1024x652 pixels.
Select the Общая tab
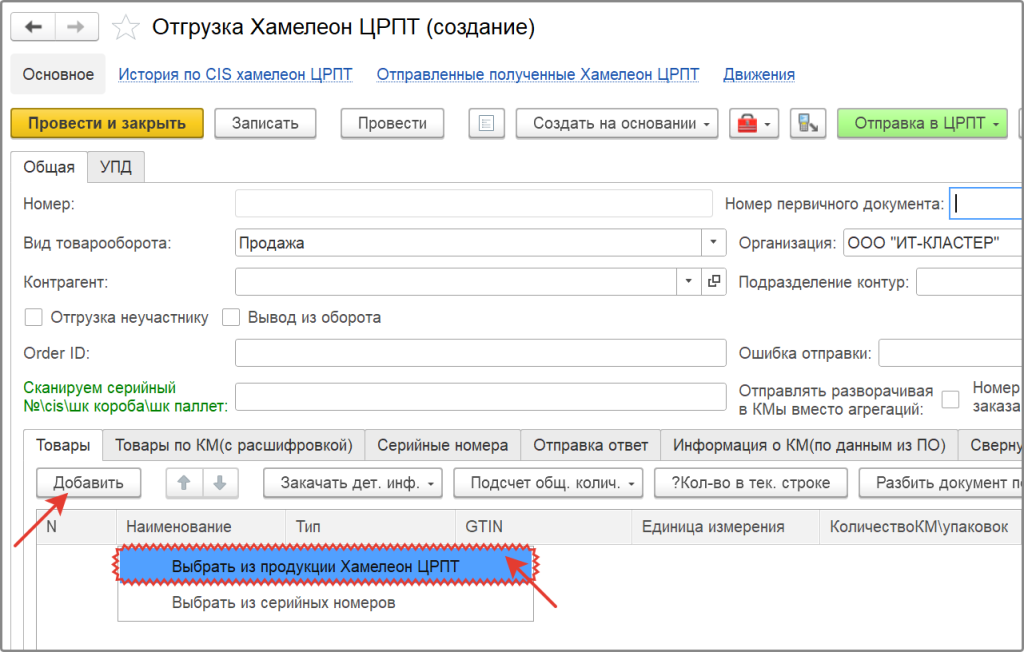point(49,167)
